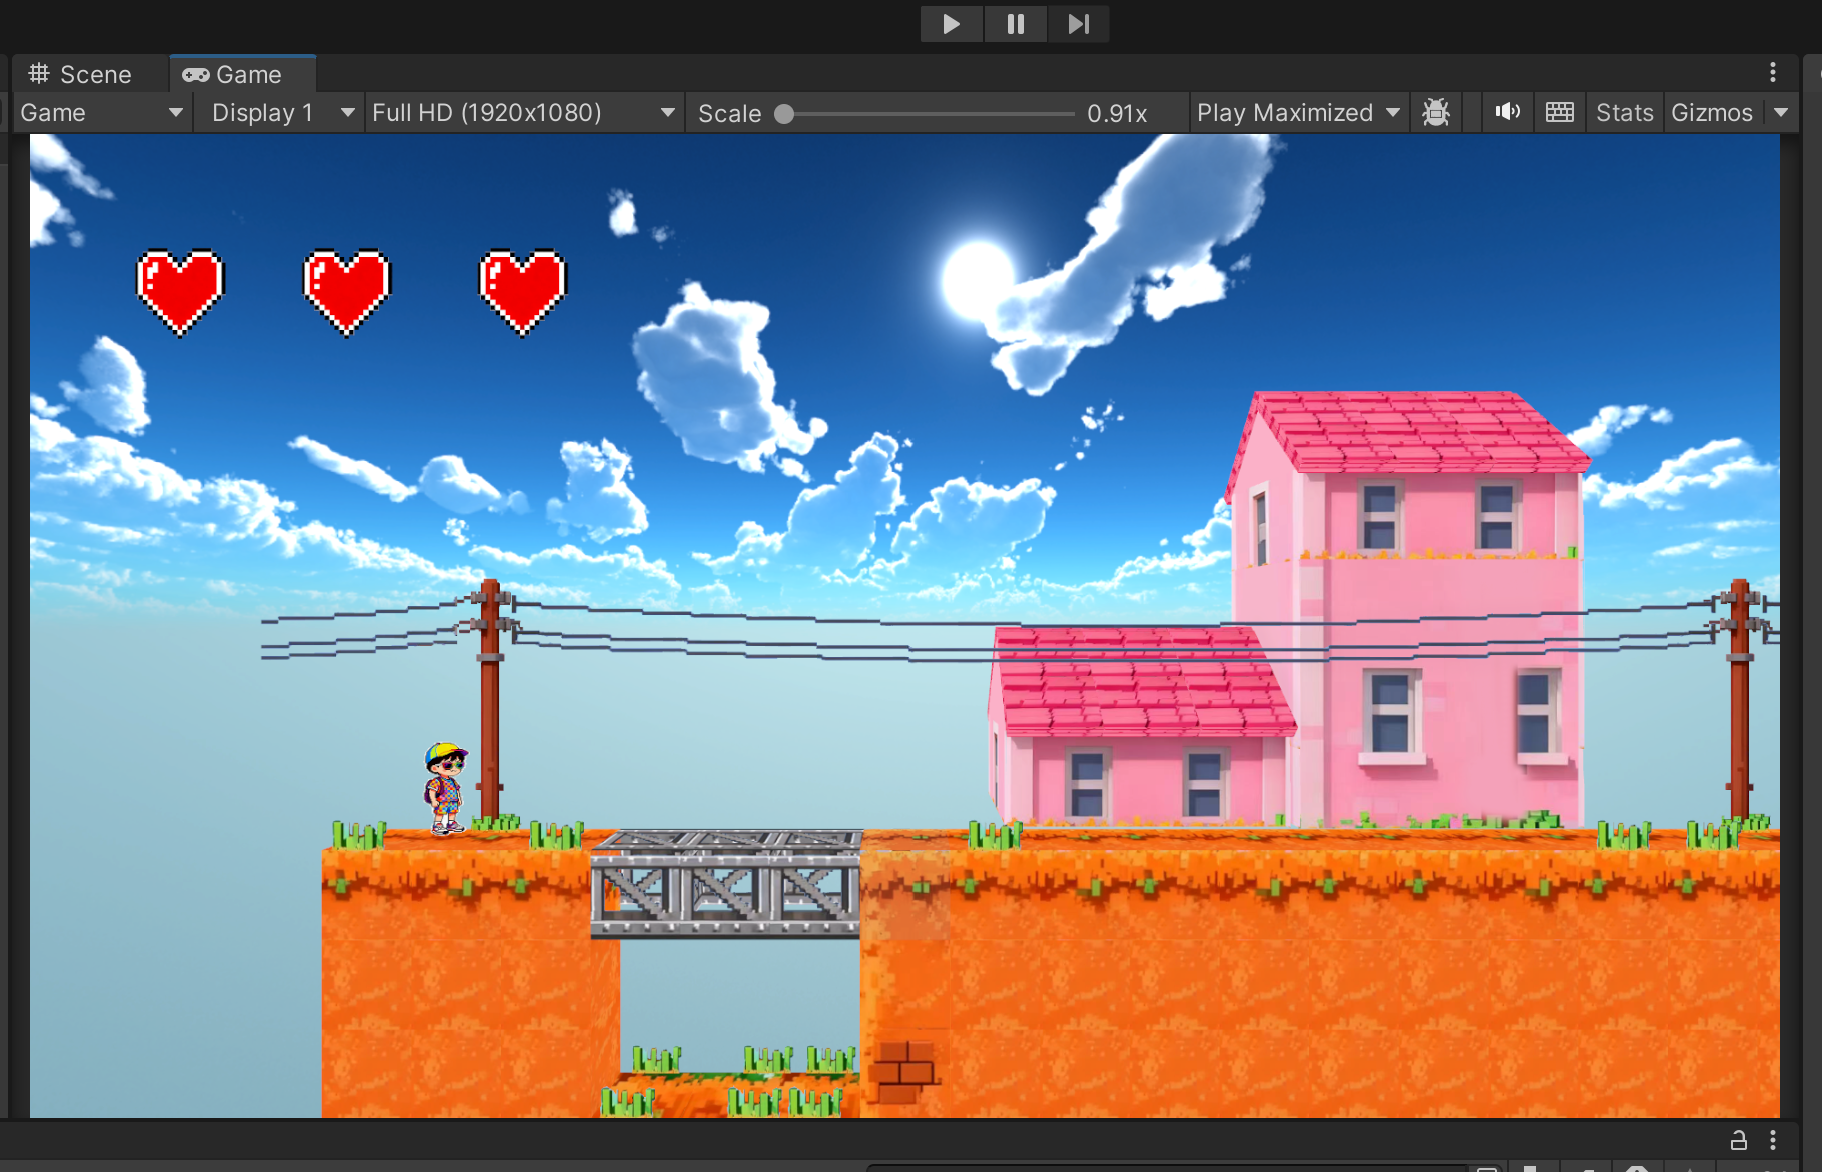Toggle the Stats overlay
Viewport: 1822px width, 1172px height.
click(x=1624, y=113)
